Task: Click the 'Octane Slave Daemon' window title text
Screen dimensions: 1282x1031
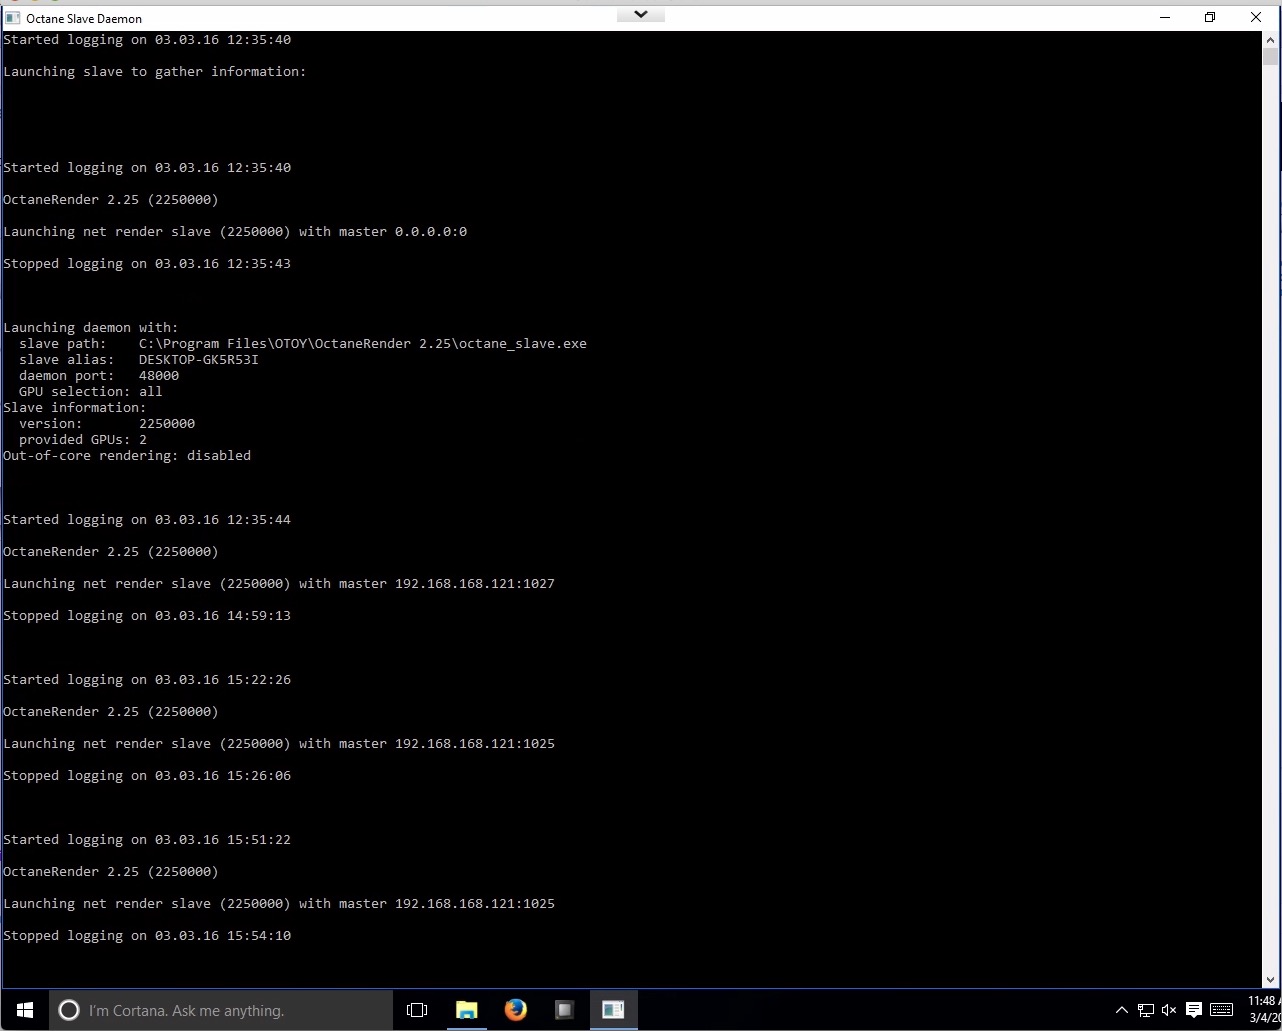Action: pyautogui.click(x=84, y=18)
